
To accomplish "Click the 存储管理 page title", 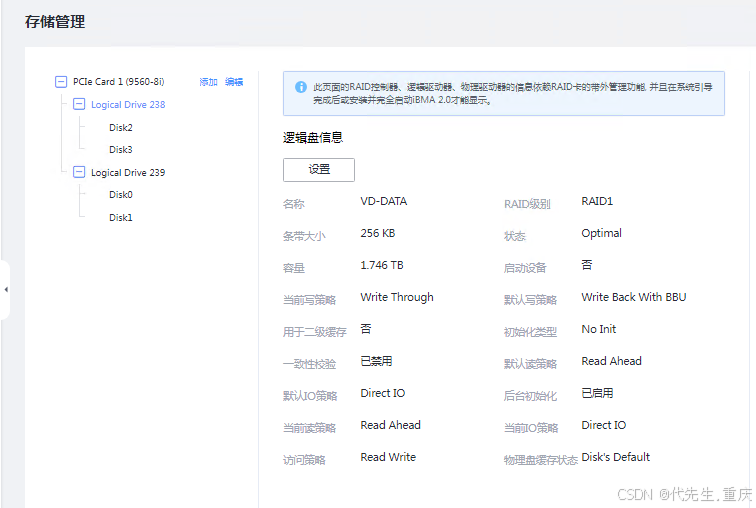I will click(x=55, y=21).
